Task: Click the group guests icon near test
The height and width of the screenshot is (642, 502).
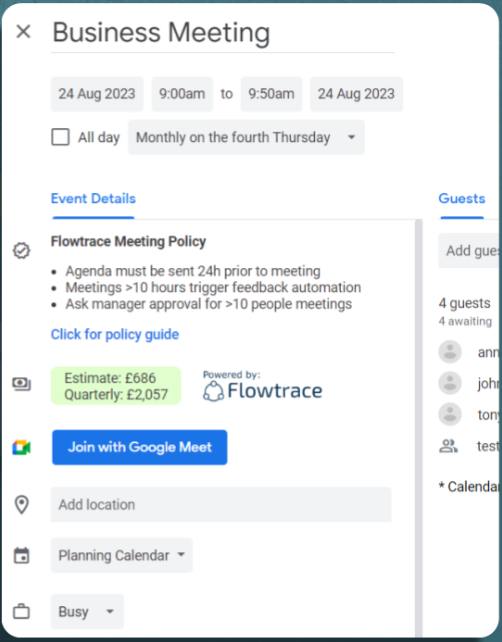Action: click(x=448, y=446)
